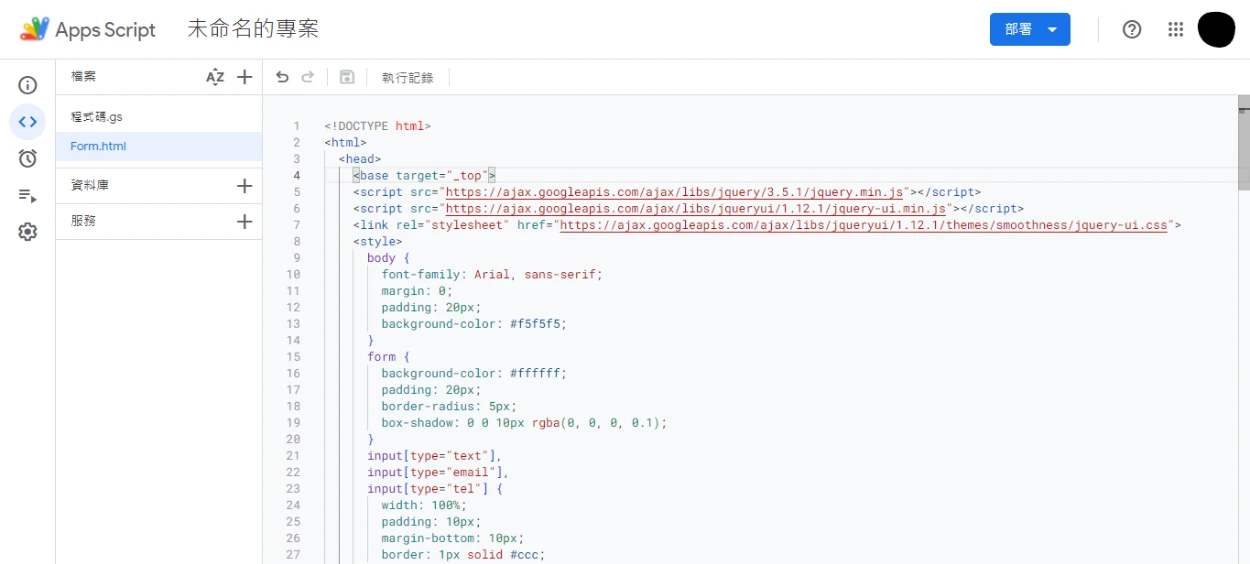Click line number 15 beside form {
This screenshot has width=1250, height=564.
[293, 357]
